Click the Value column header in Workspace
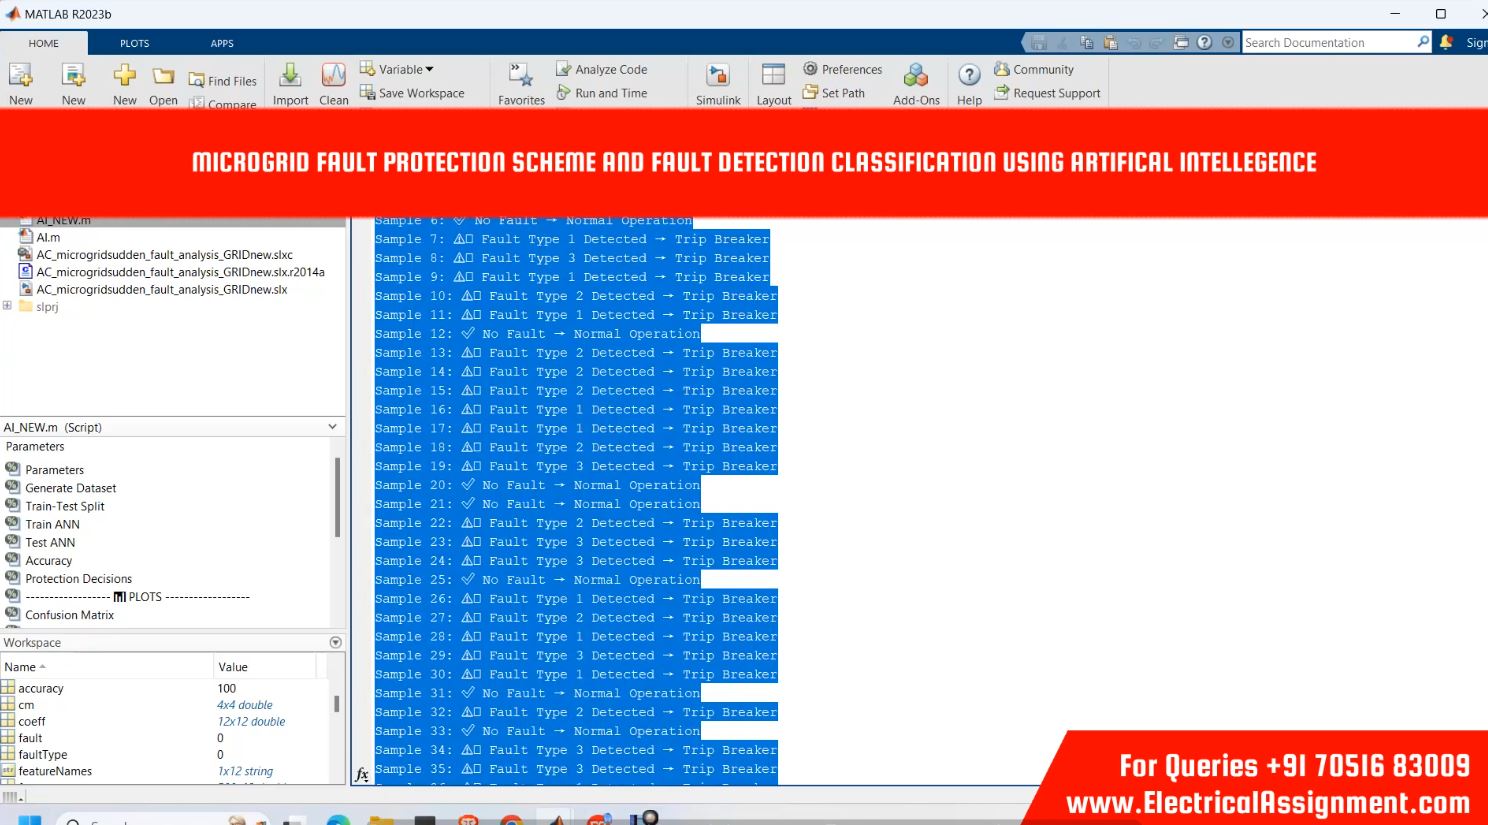The image size is (1488, 825). 265,666
